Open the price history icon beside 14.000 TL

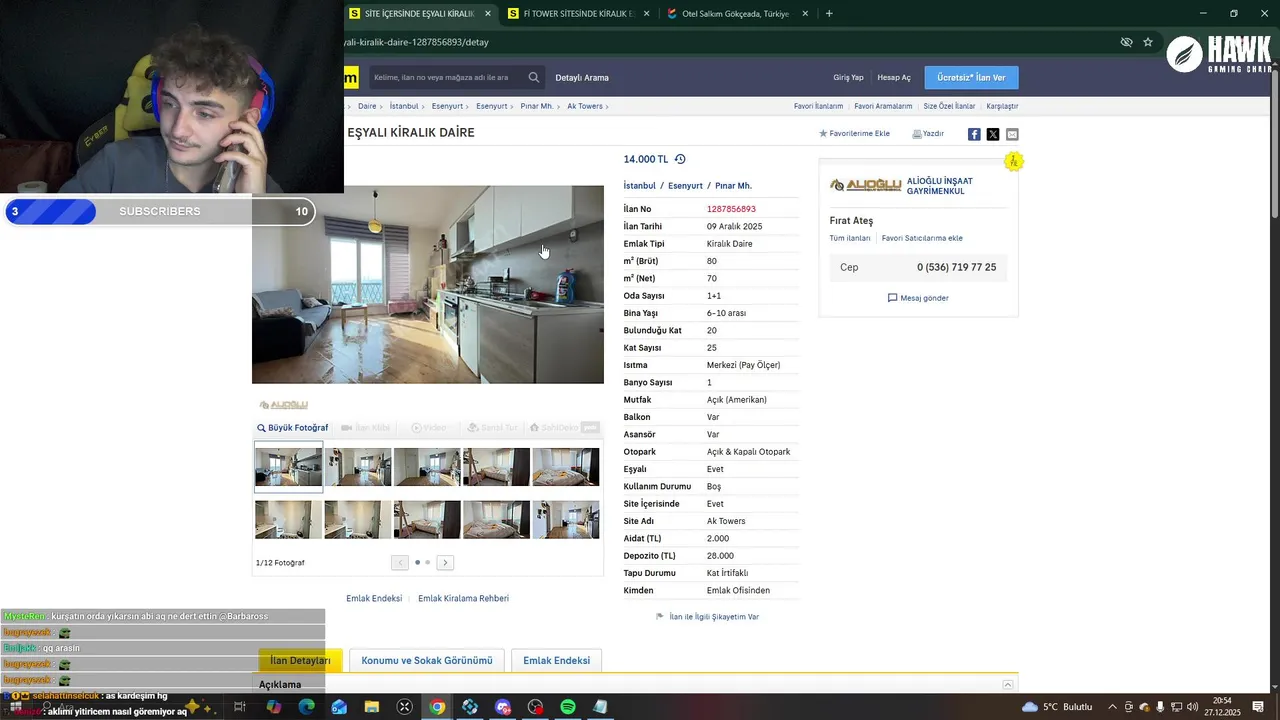(680, 159)
